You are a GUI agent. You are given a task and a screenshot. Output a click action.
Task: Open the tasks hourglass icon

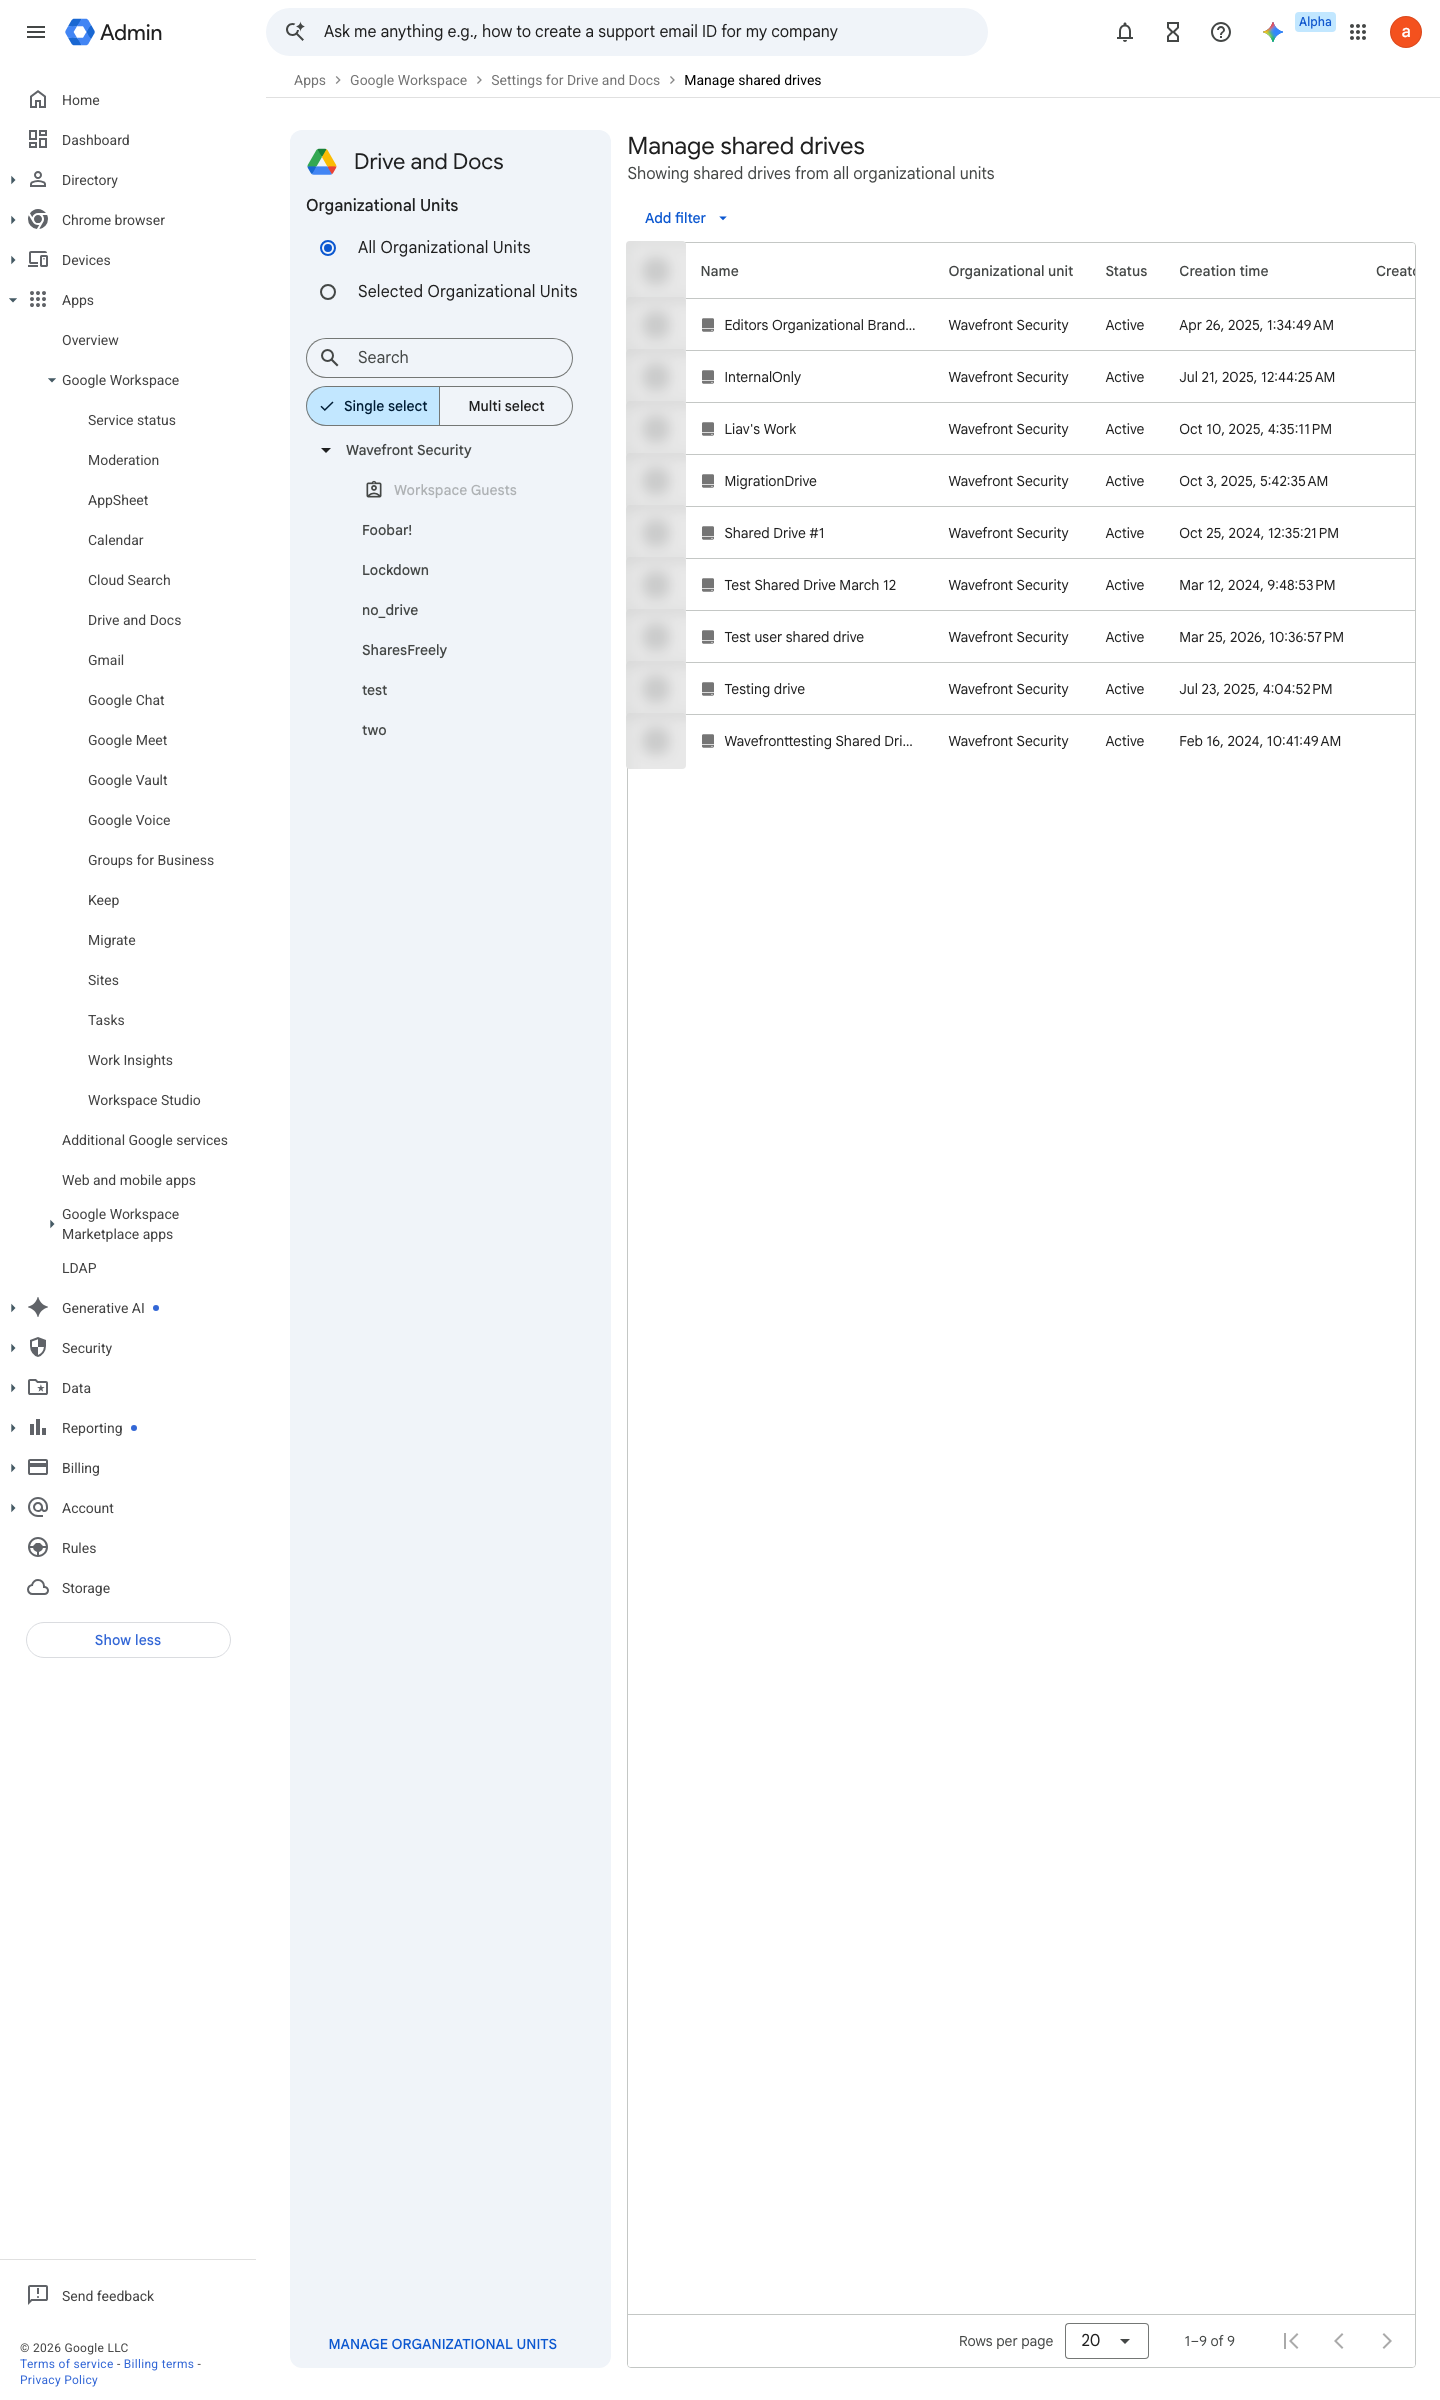point(1173,32)
